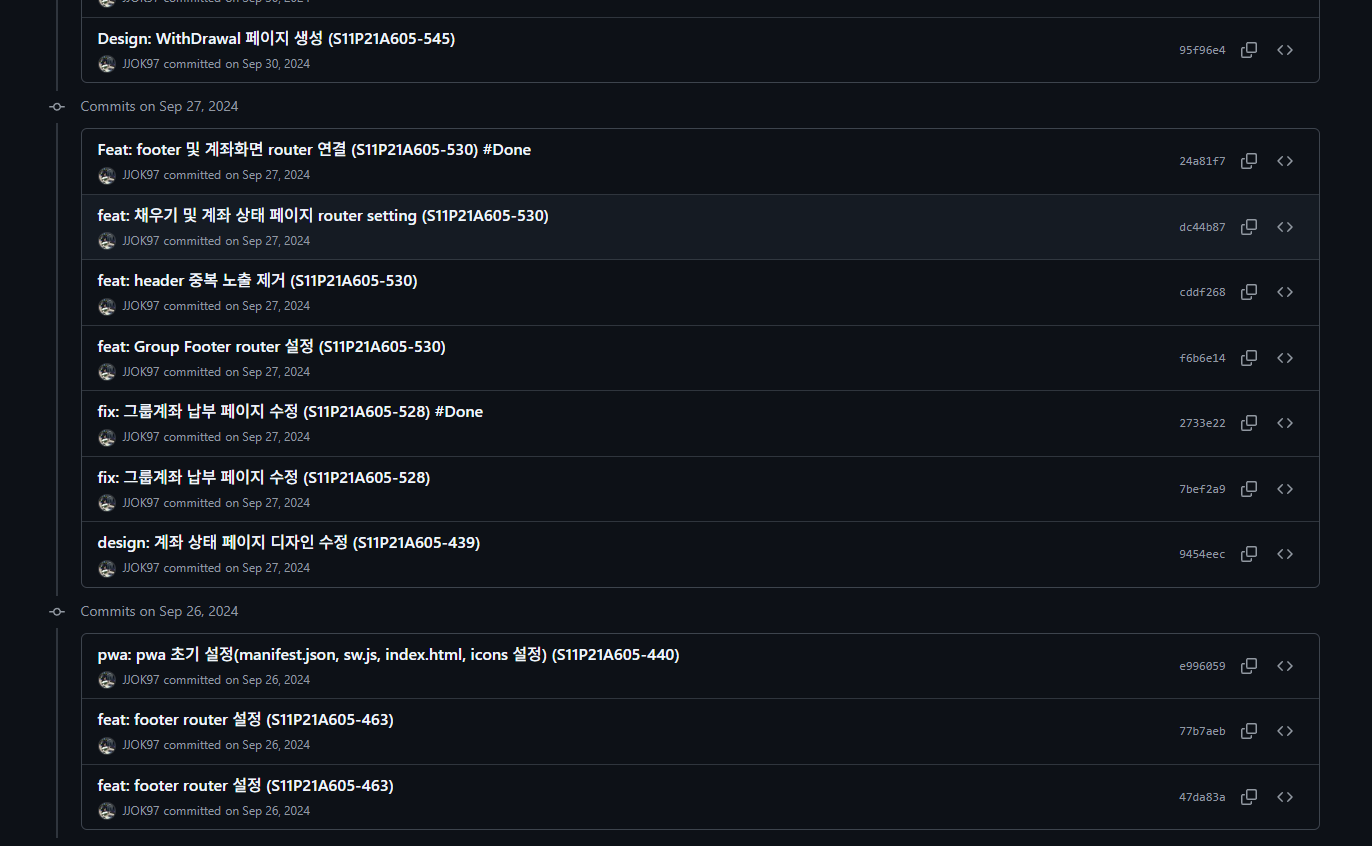The width and height of the screenshot is (1372, 846).
Task: Open the 'Design: WithDrawal 페이지 생성' commit
Action: point(276,39)
